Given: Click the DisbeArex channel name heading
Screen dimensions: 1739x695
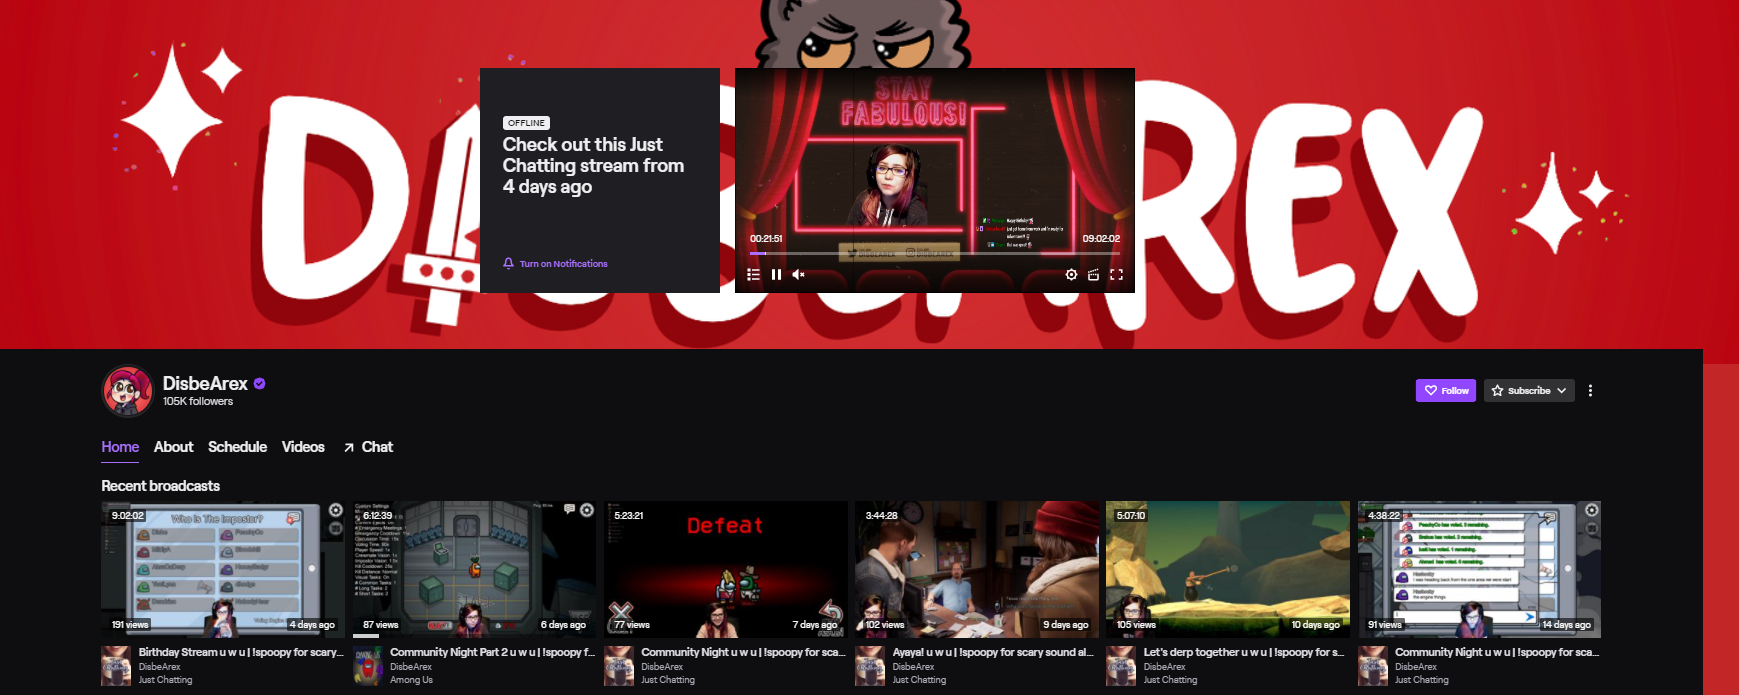Looking at the screenshot, I should click(x=205, y=383).
